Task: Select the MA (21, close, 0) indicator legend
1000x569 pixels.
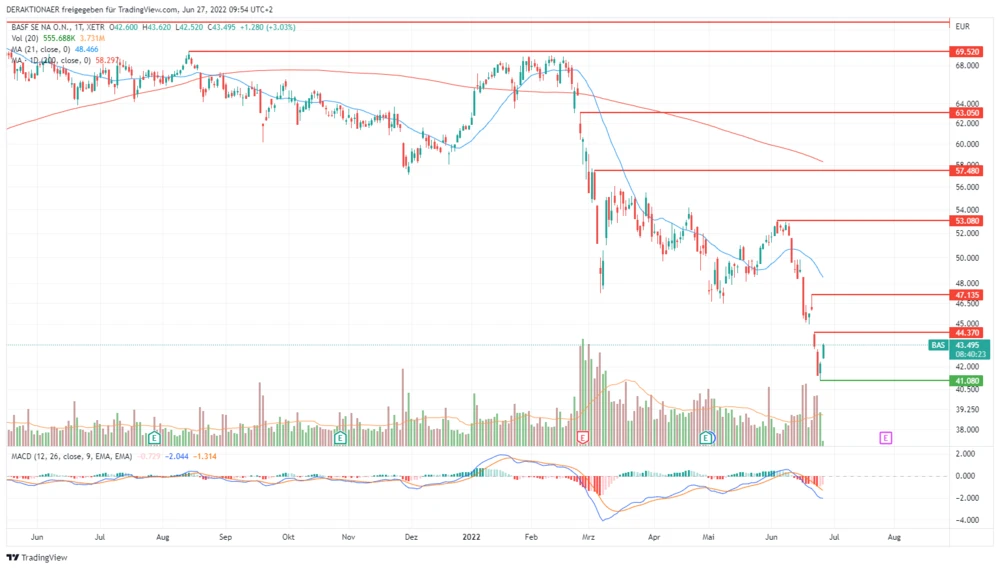Action: pos(40,49)
